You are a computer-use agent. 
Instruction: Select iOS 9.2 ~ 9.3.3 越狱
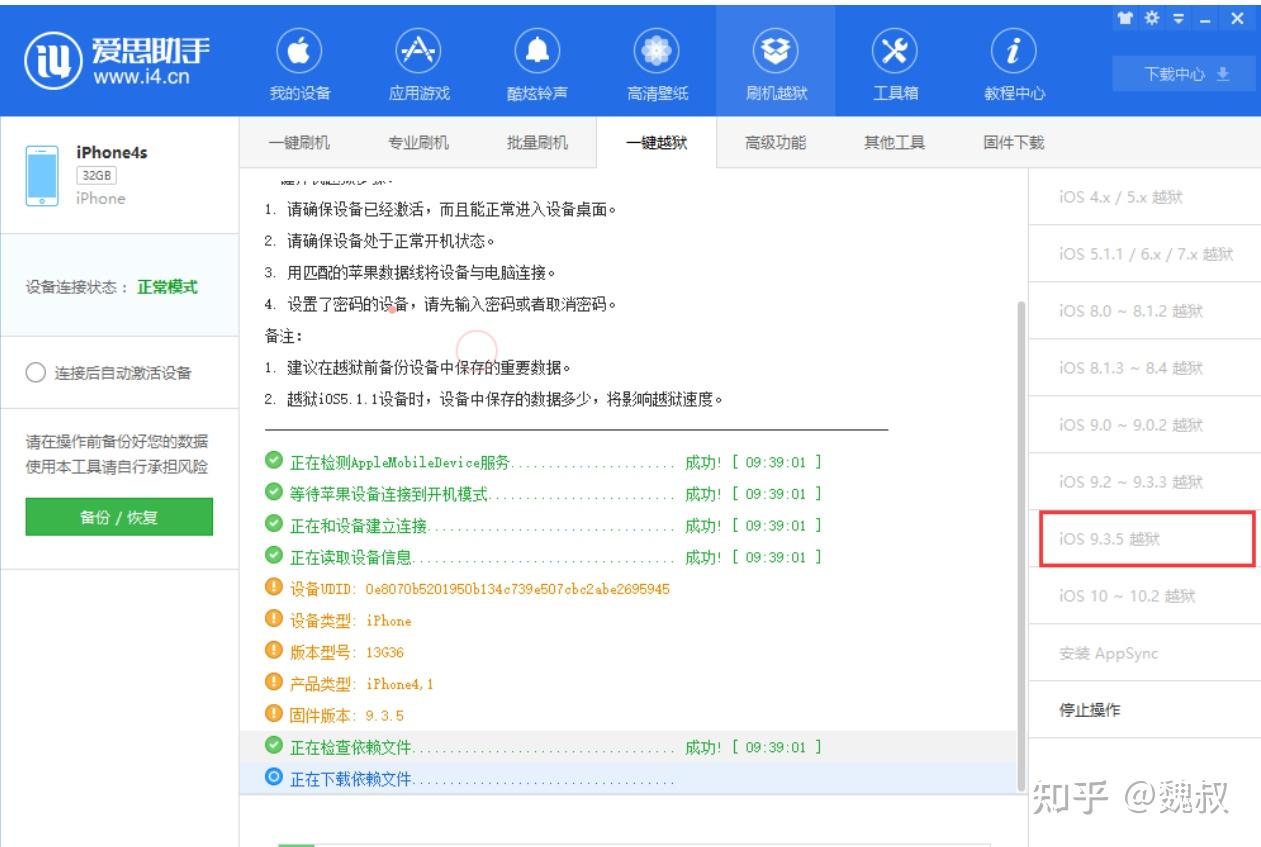[1144, 482]
